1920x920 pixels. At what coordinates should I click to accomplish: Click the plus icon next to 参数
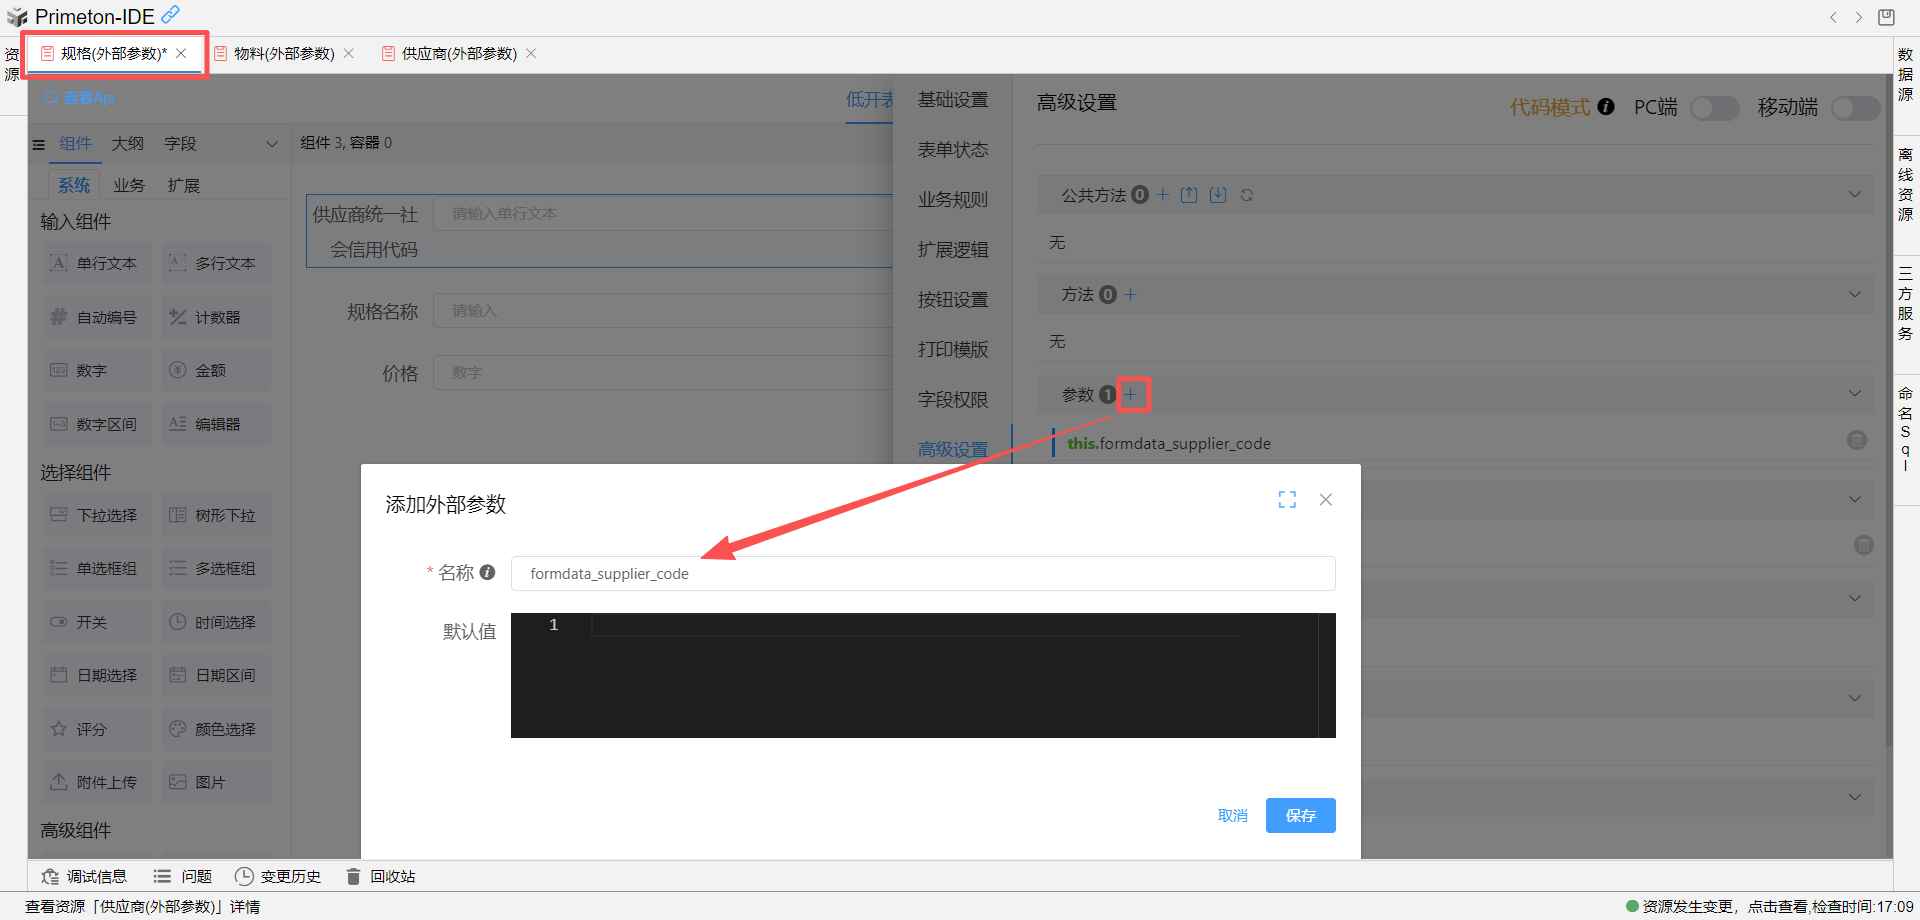tap(1131, 395)
